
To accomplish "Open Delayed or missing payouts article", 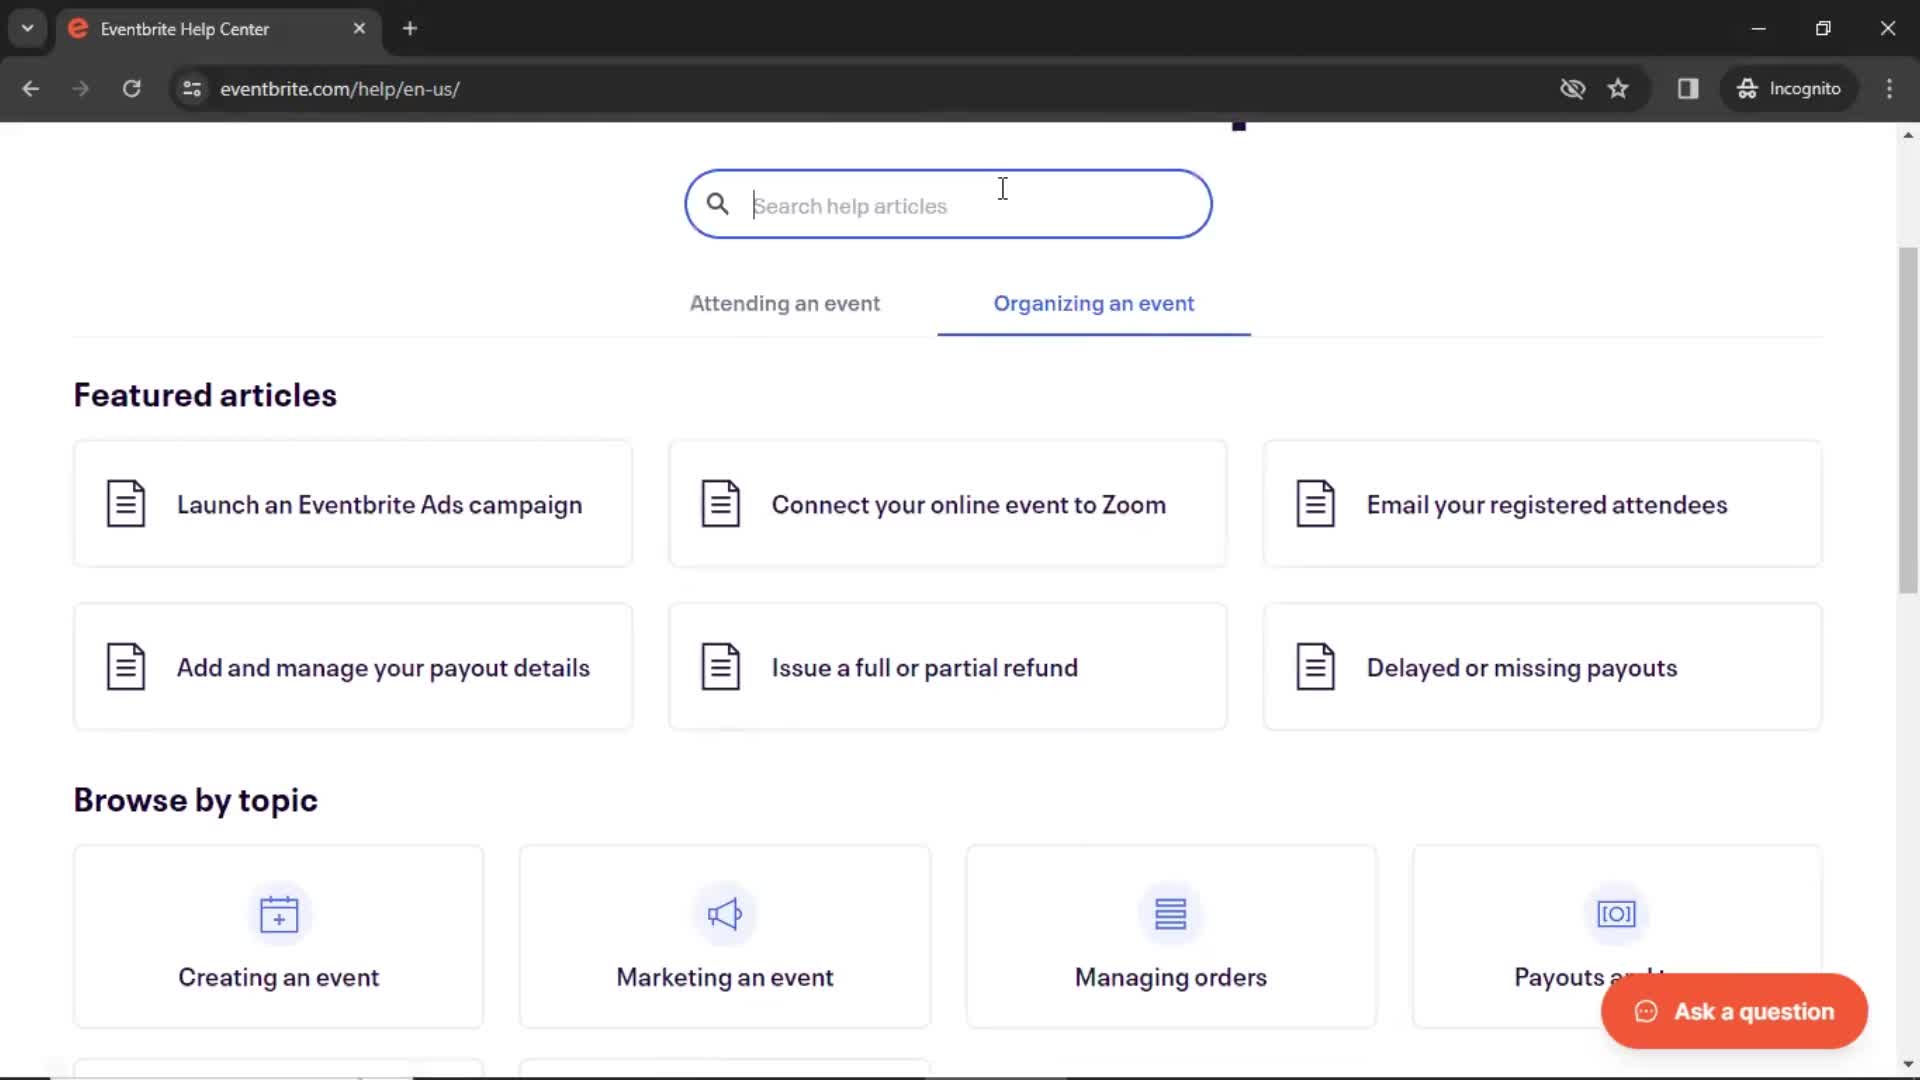I will [x=1542, y=667].
